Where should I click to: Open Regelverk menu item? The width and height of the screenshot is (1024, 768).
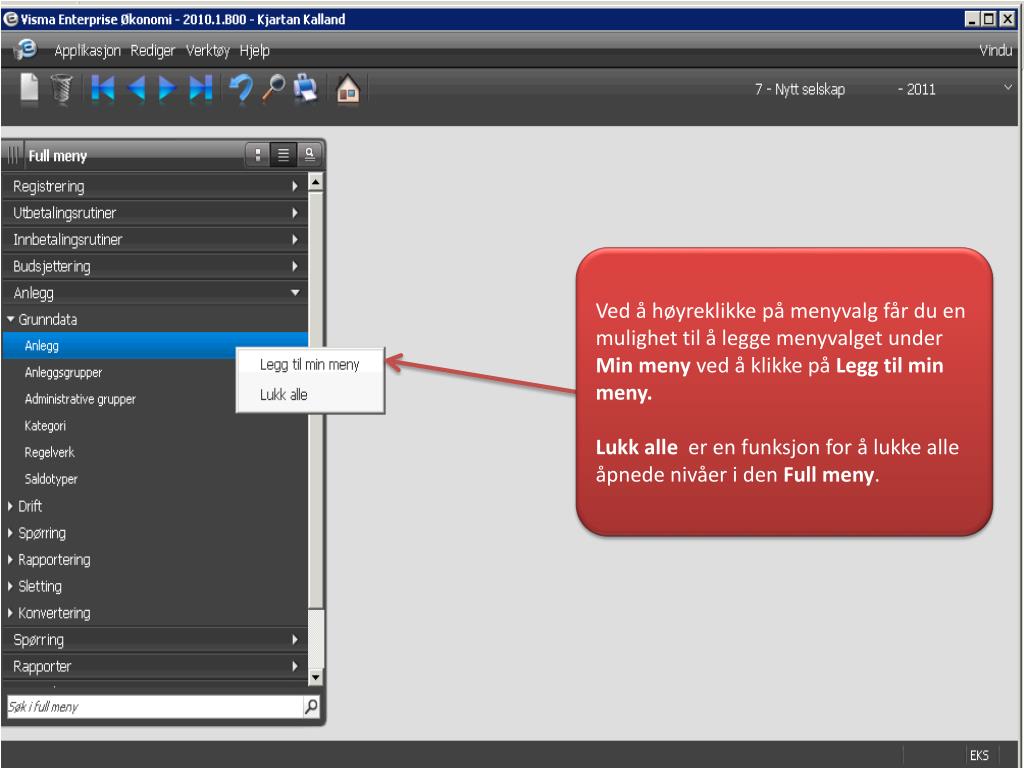(x=50, y=453)
